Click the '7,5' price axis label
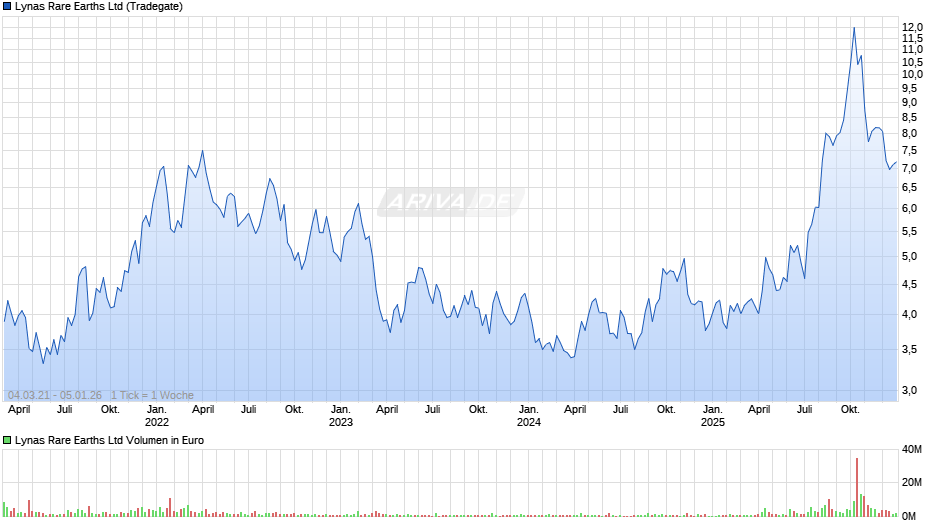Image resolution: width=940 pixels, height=526 pixels. 909,151
